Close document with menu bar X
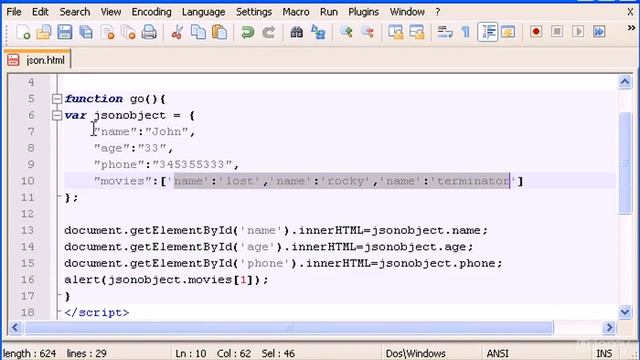This screenshot has width=640, height=360. point(631,12)
